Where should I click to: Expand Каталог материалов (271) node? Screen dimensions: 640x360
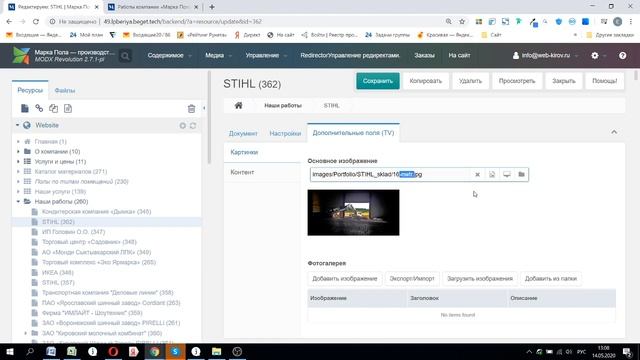pos(18,171)
